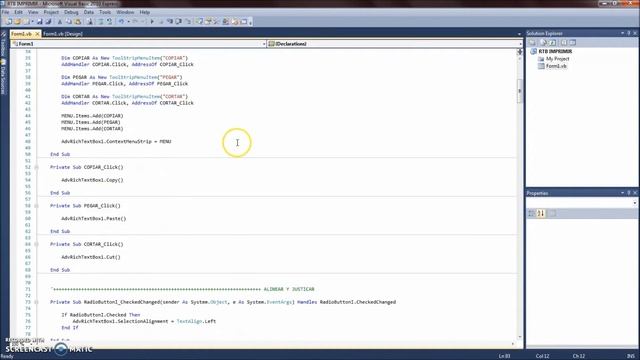The width and height of the screenshot is (640, 360).
Task: Click the Find toolbar icon
Action: (x=90, y=21)
